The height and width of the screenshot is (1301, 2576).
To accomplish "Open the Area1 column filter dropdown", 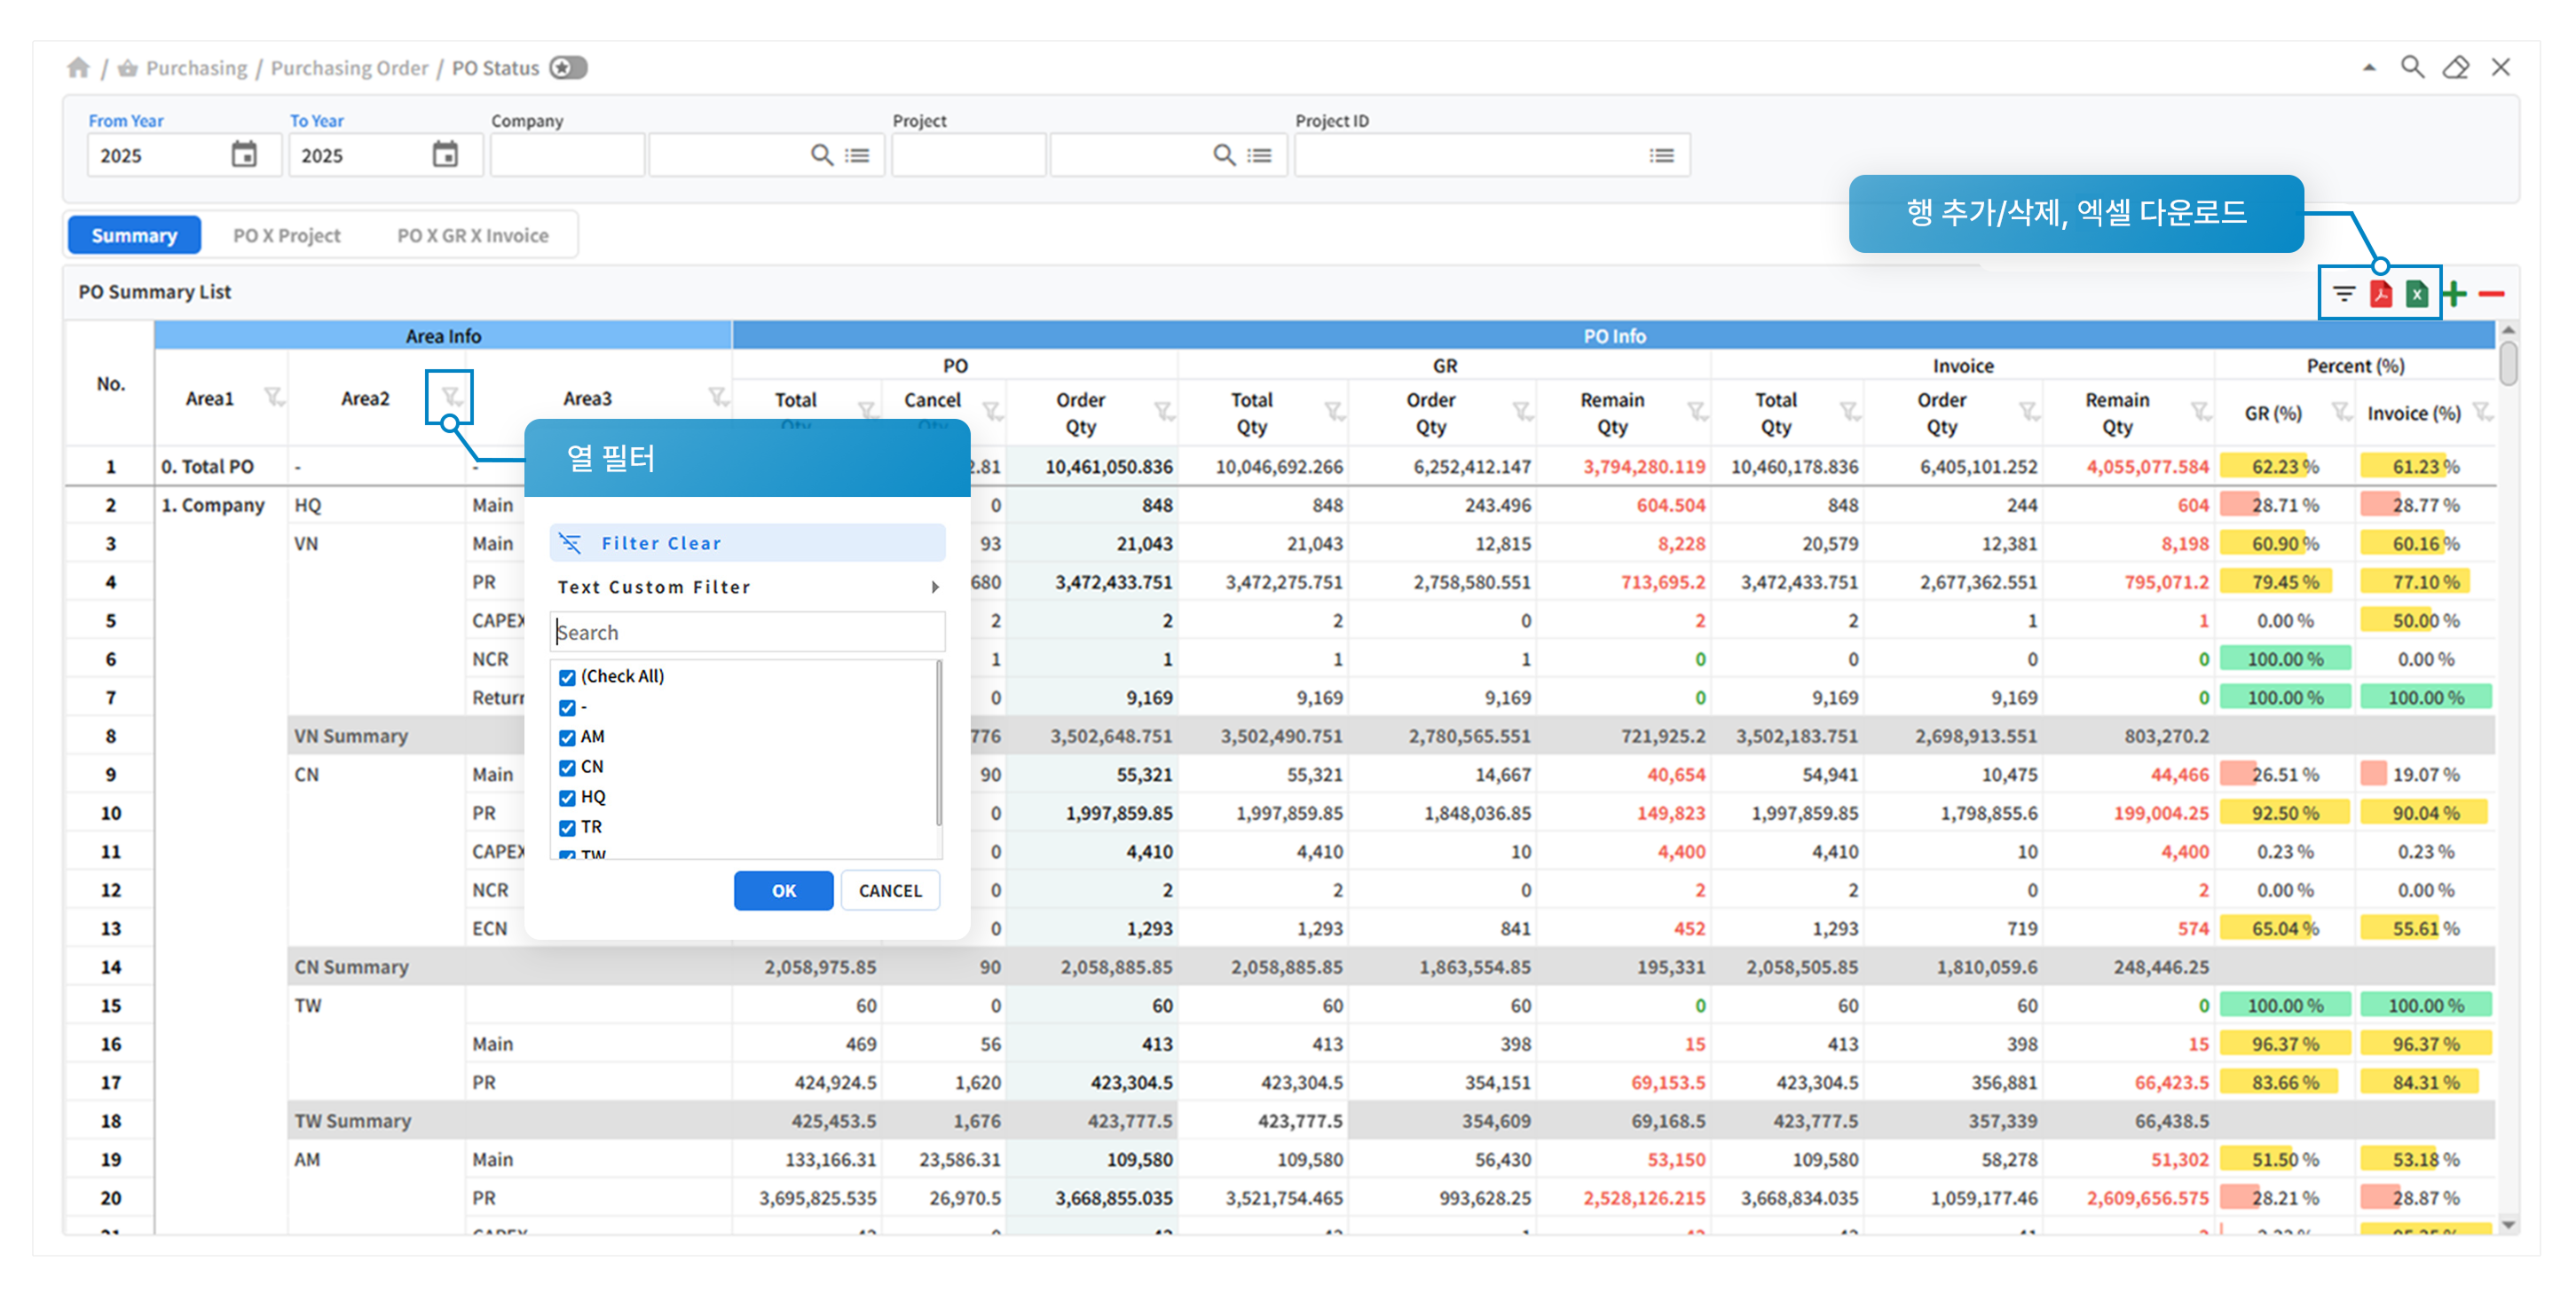I will tap(273, 398).
